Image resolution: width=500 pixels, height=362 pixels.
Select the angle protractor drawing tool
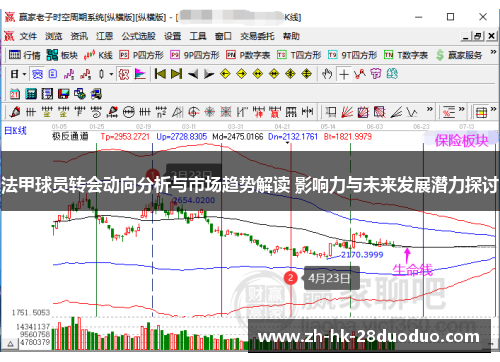pyautogui.click(x=177, y=112)
